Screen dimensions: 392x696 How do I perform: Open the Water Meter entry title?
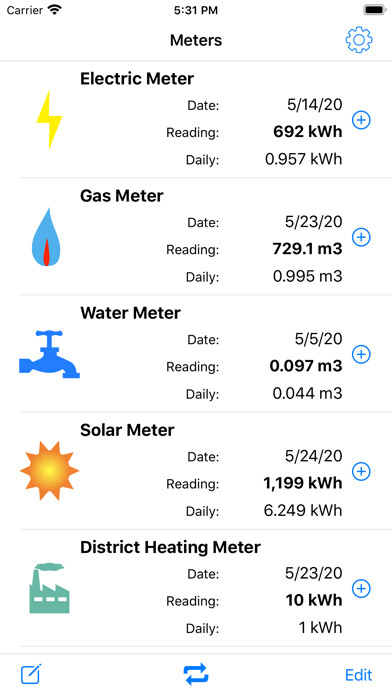[131, 313]
